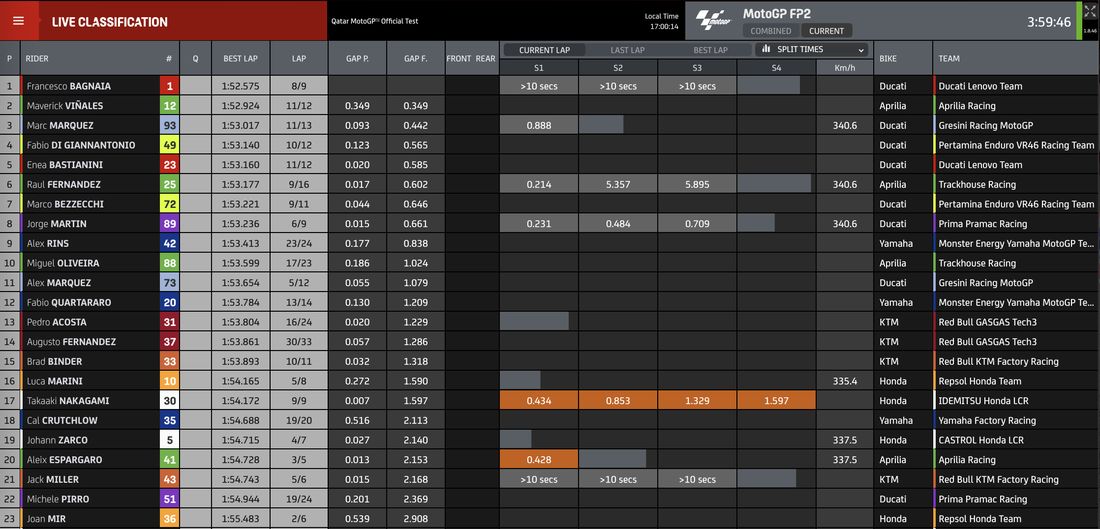
Task: Select rider Jack MILLER
Action: tap(53, 479)
